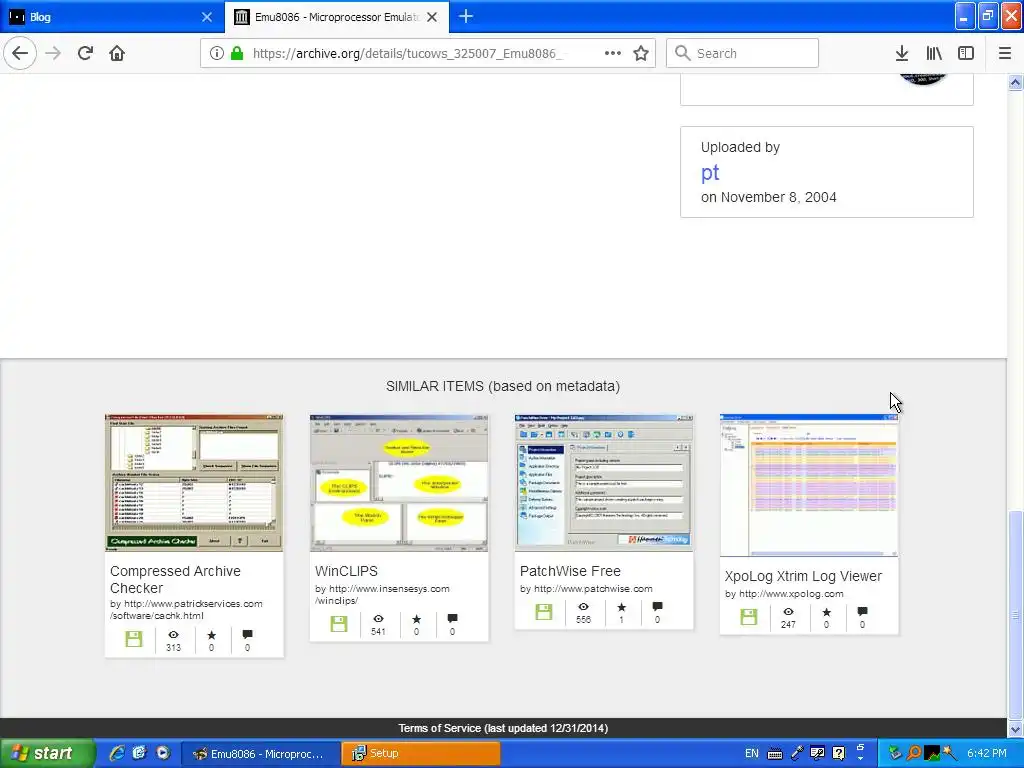The width and height of the screenshot is (1024, 768).
Task: Open Compressed Archive Checker thumbnail
Action: pos(194,483)
